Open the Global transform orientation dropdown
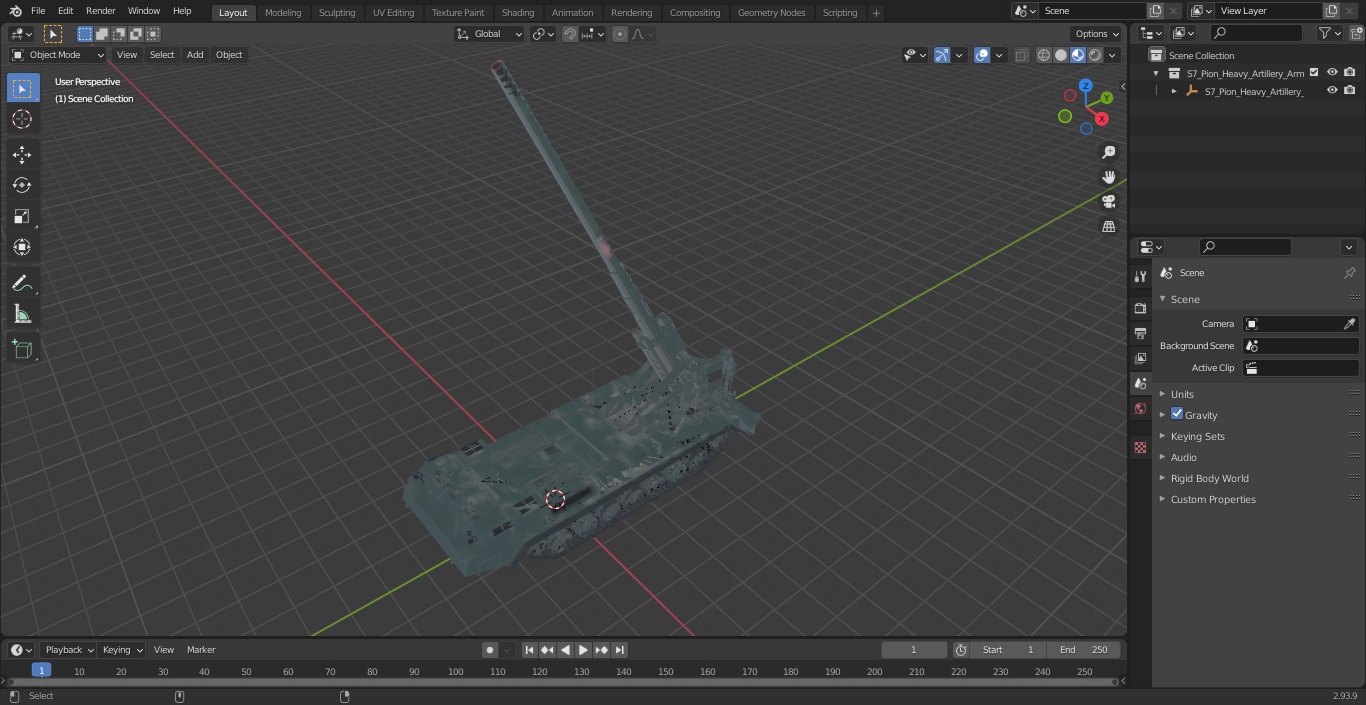Viewport: 1366px width, 705px height. tap(490, 34)
